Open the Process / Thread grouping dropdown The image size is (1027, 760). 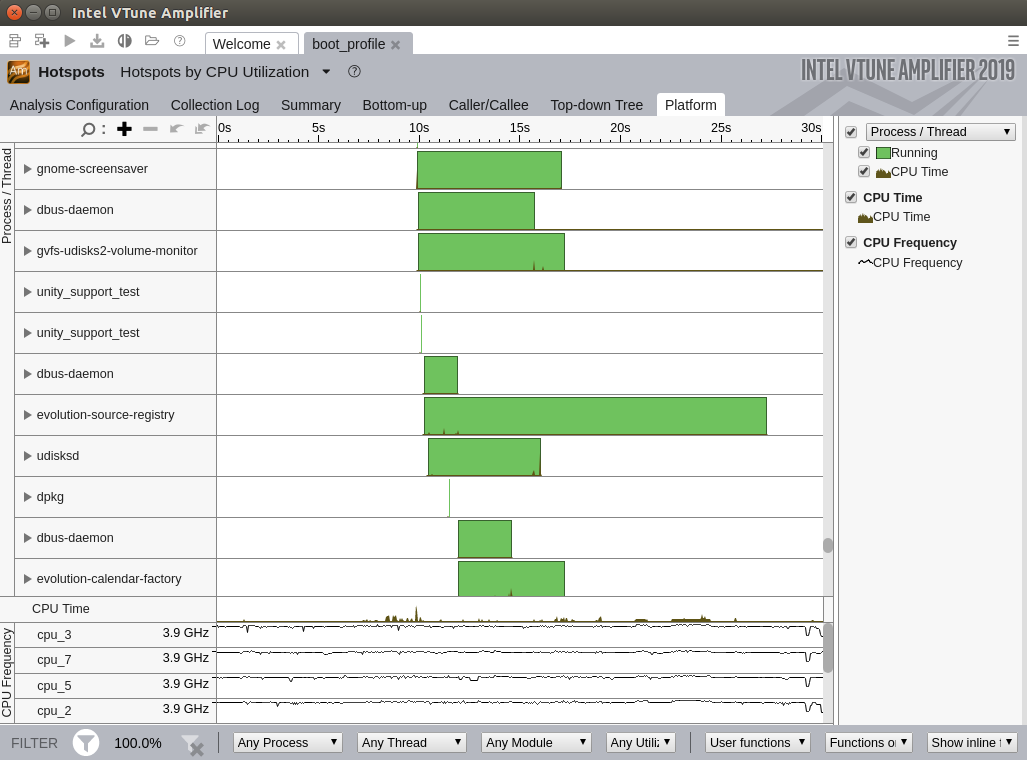click(940, 132)
